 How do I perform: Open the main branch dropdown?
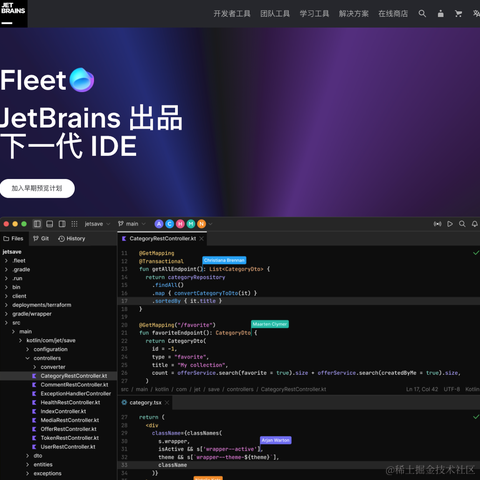point(132,224)
